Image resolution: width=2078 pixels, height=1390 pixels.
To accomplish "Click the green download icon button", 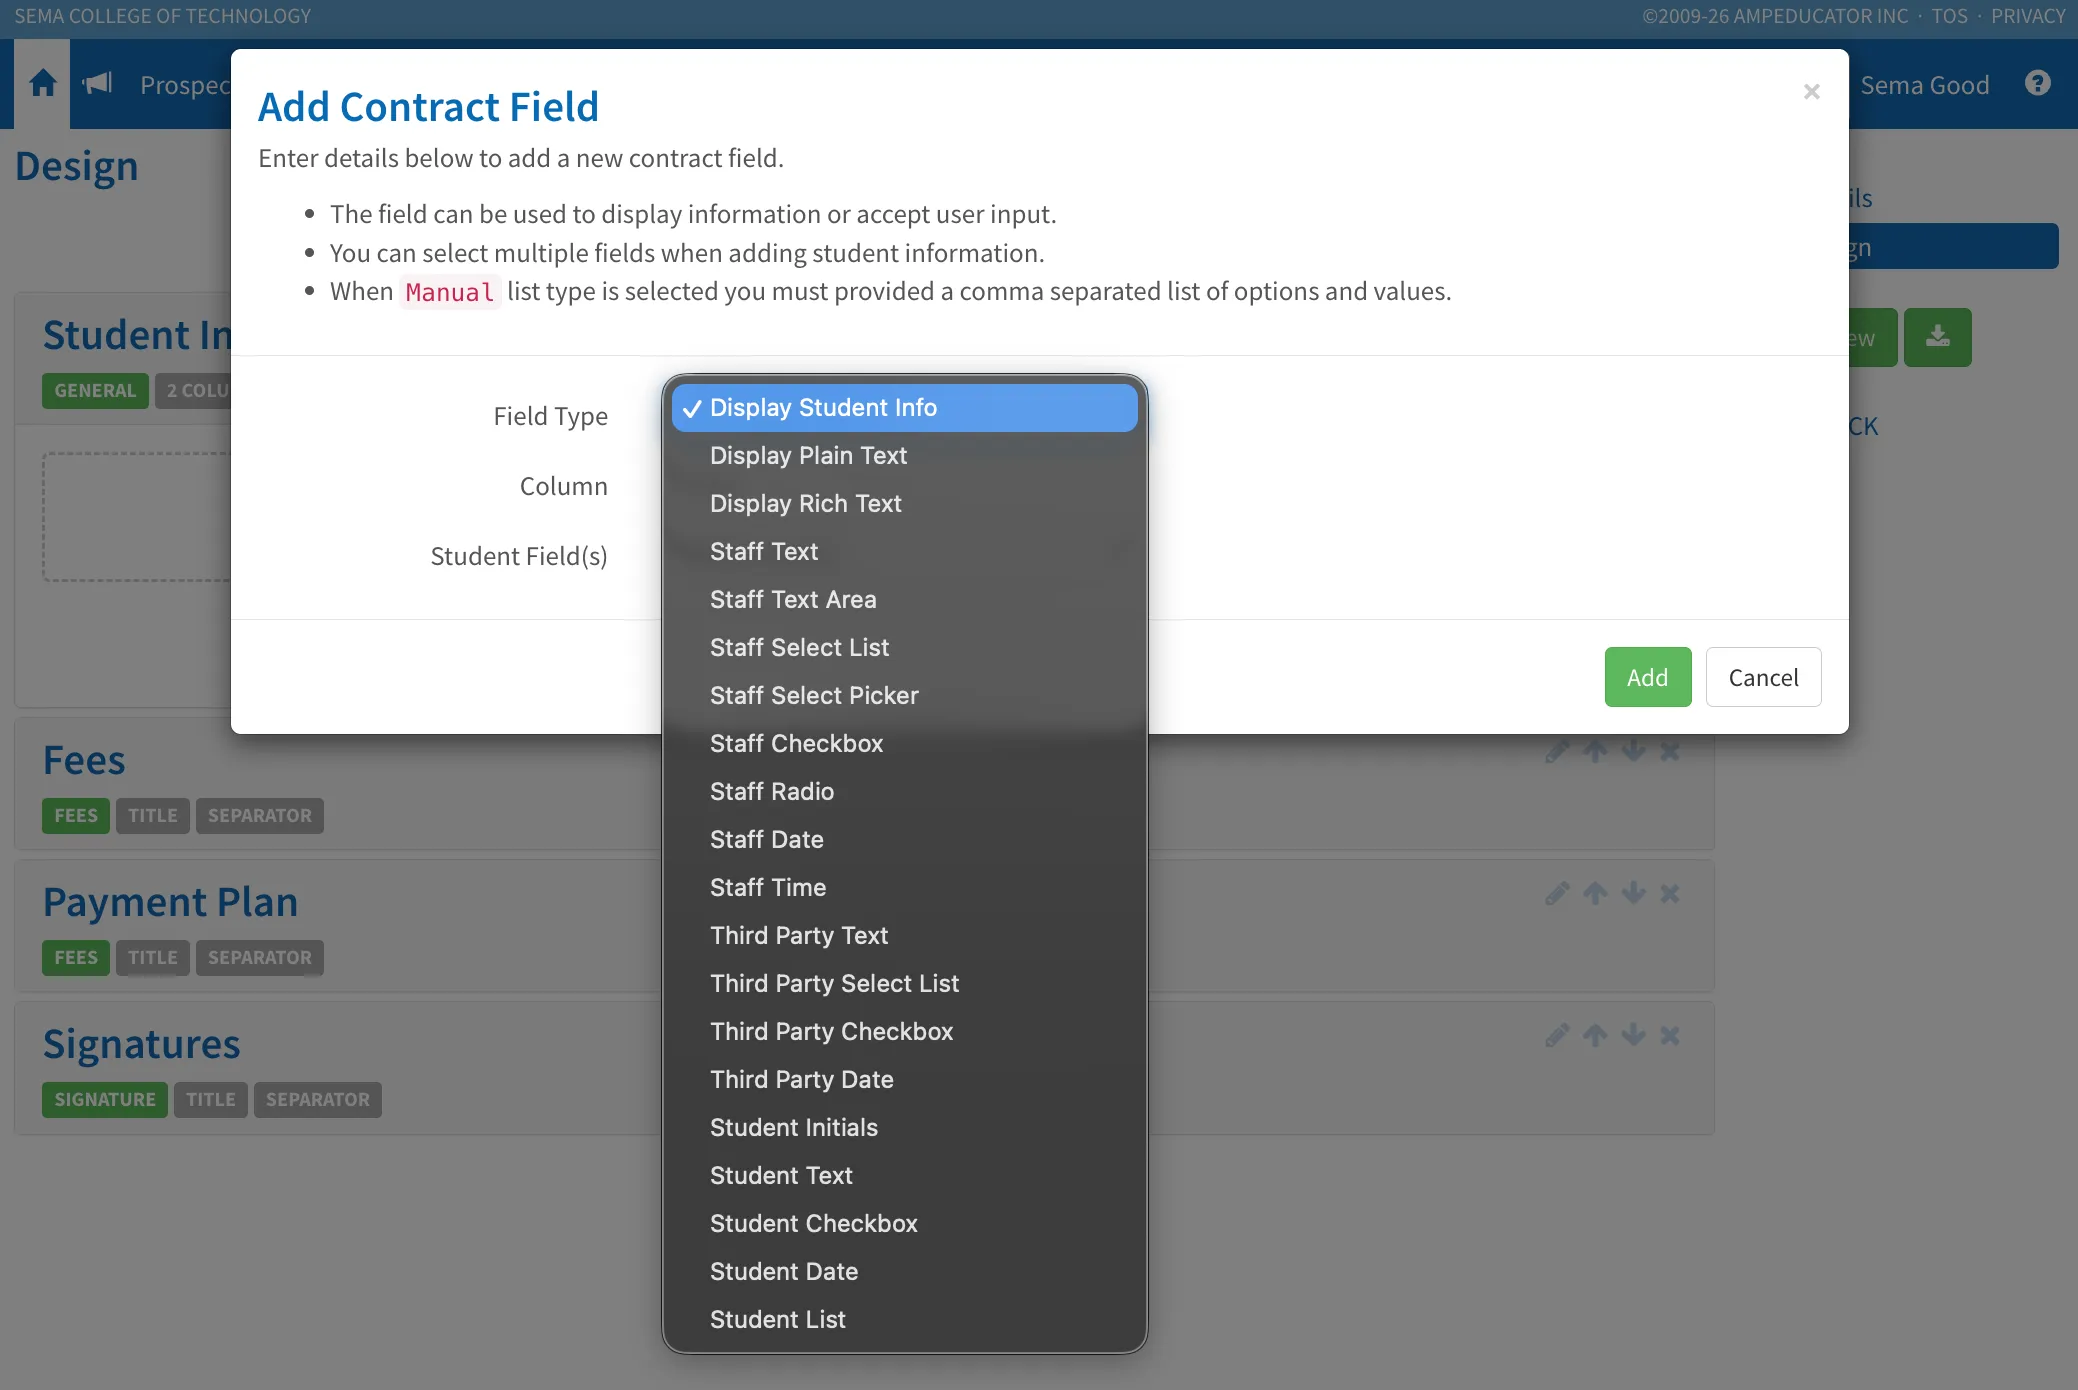I will pyautogui.click(x=1937, y=337).
